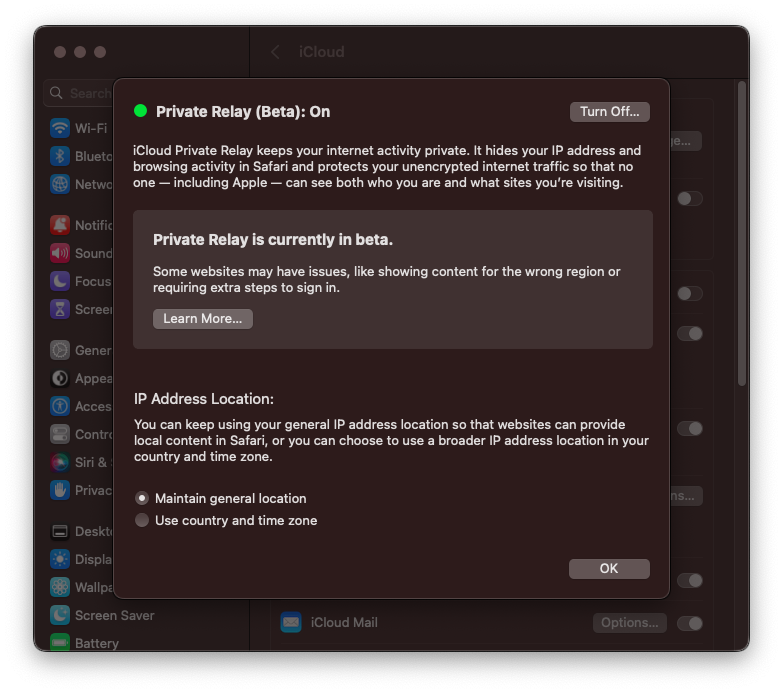This screenshot has width=783, height=693.
Task: Open Privacy hand icon in sidebar
Action: [x=60, y=490]
